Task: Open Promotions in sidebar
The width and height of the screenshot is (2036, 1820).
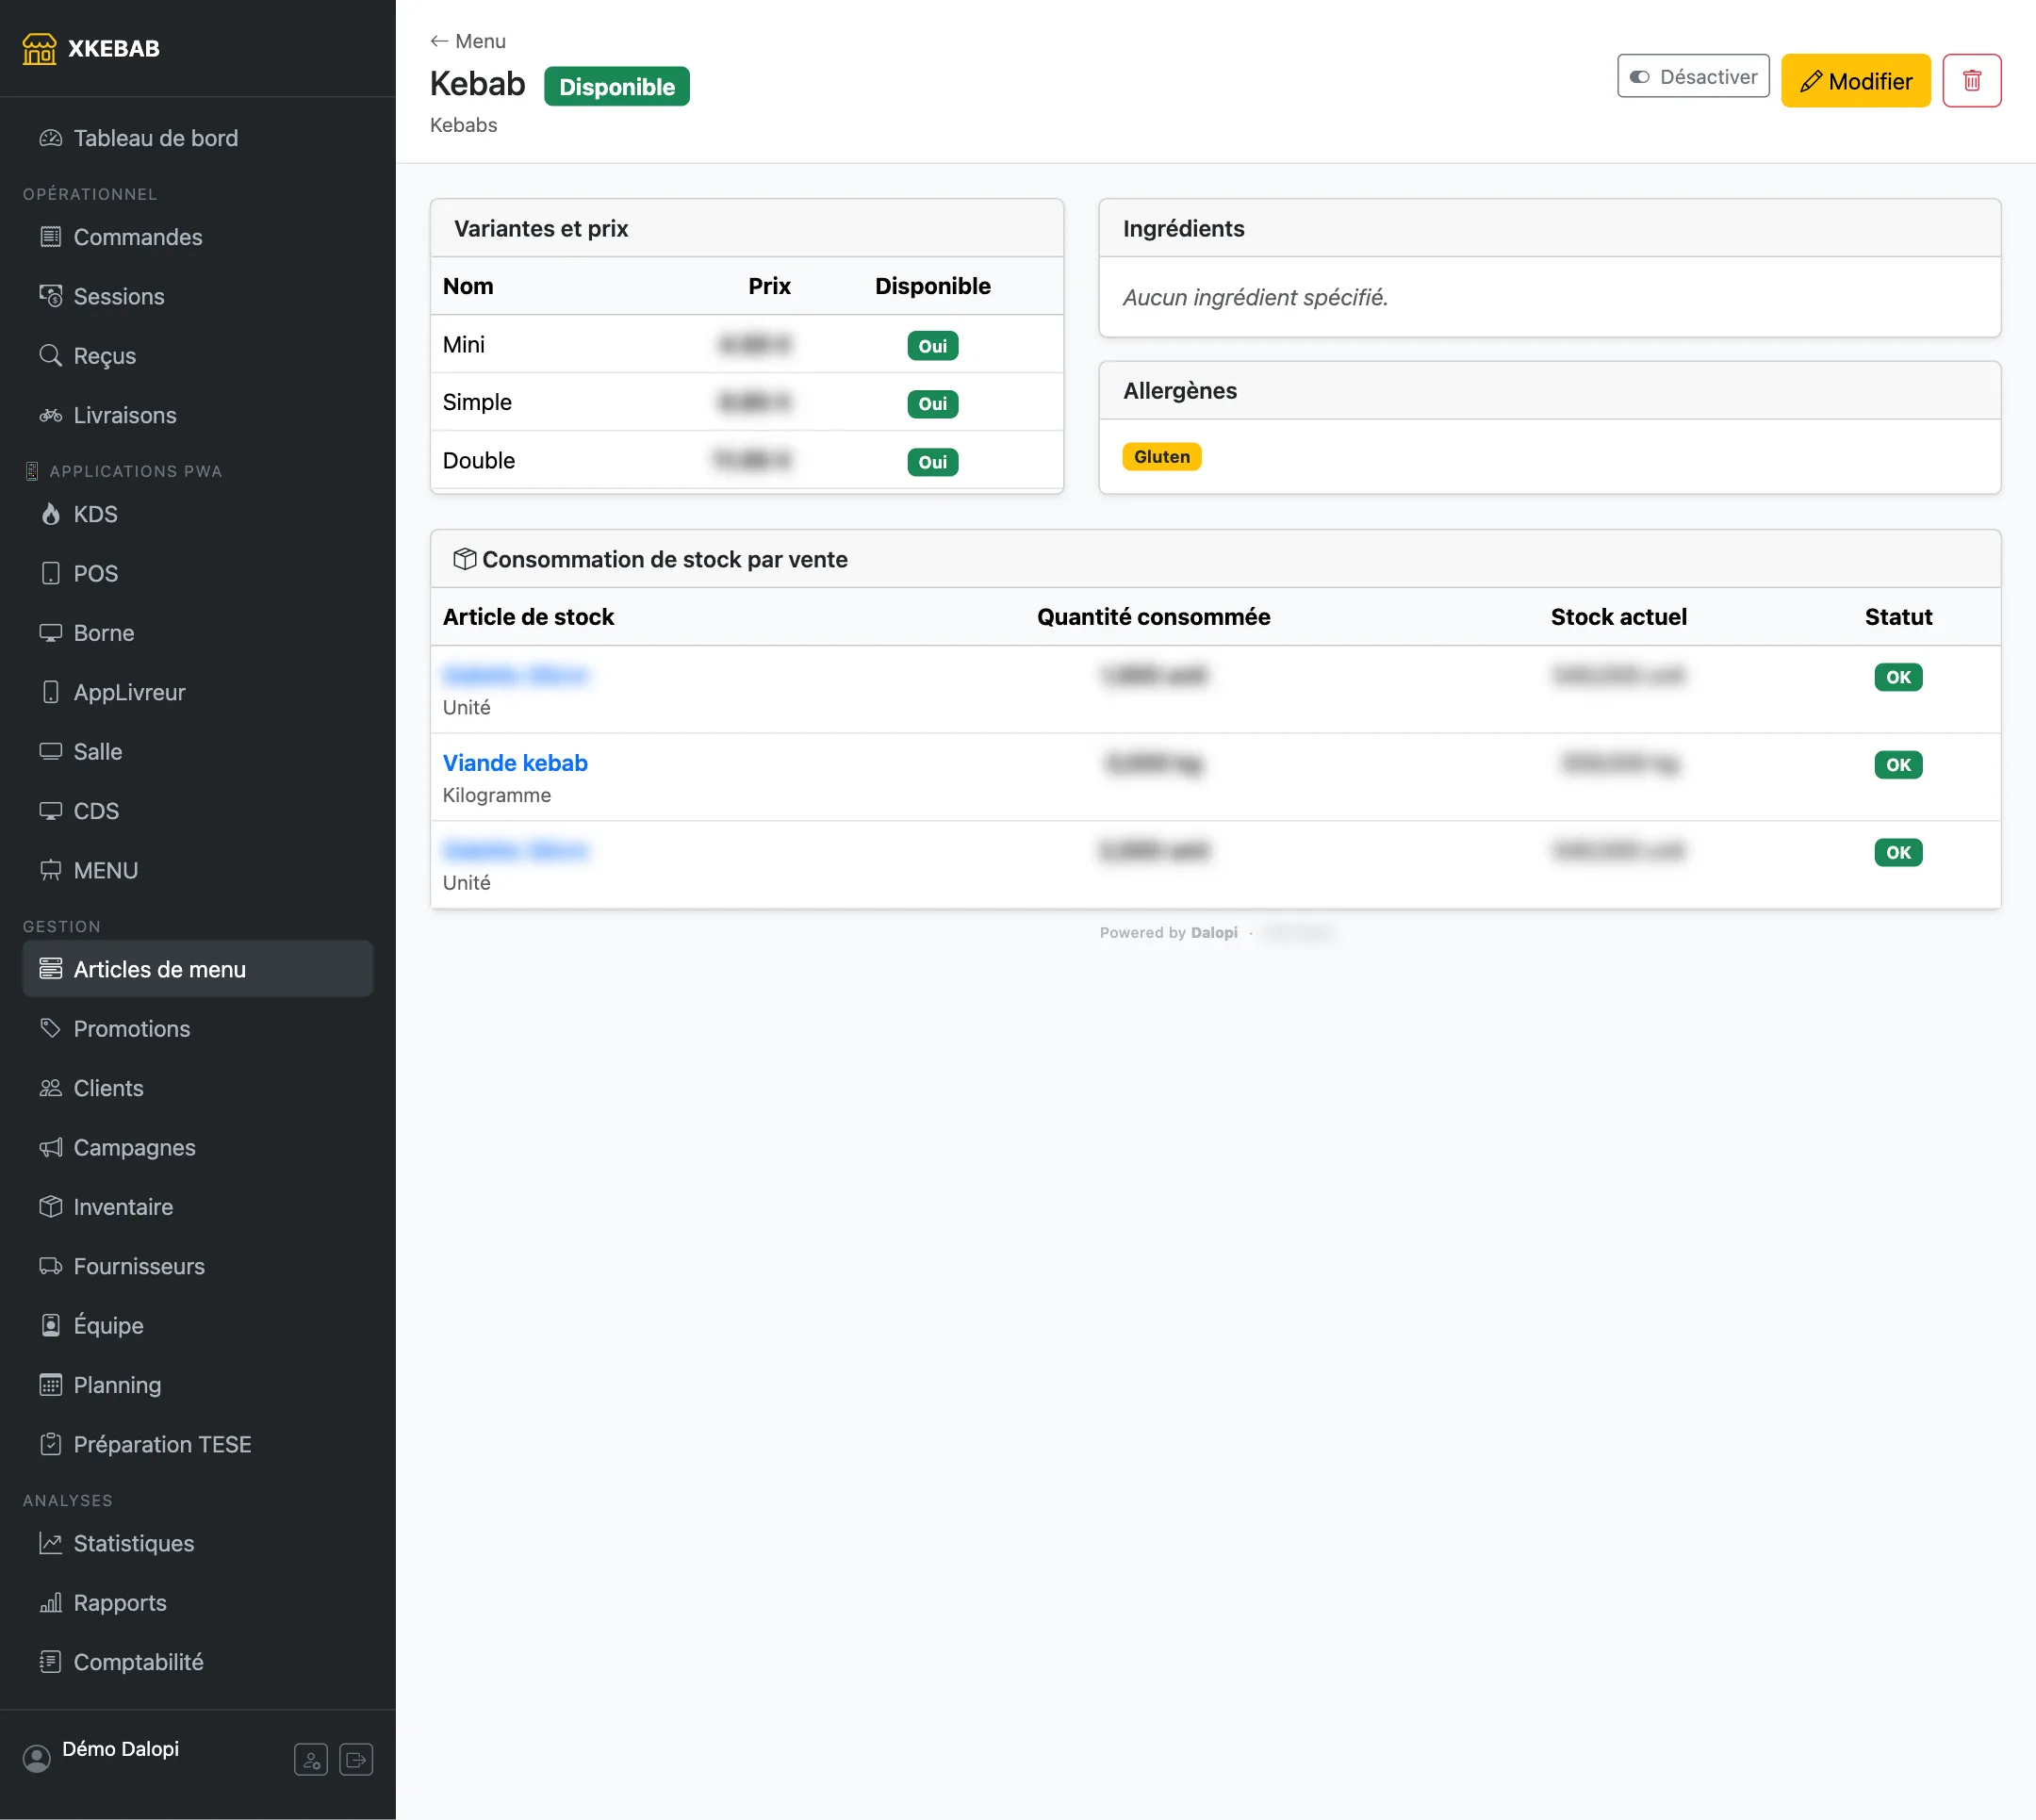Action: tap(198, 1028)
